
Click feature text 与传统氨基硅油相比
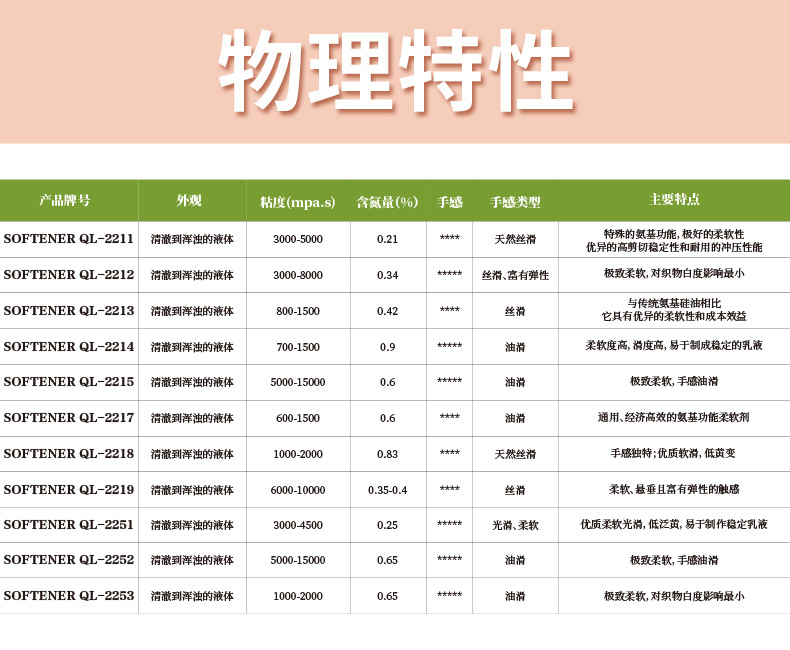tap(674, 303)
